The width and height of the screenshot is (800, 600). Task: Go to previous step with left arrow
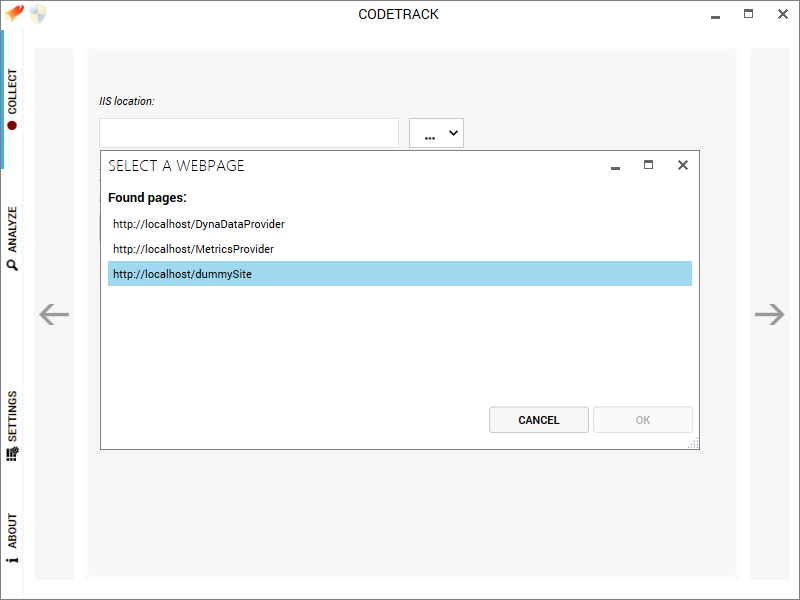point(54,314)
